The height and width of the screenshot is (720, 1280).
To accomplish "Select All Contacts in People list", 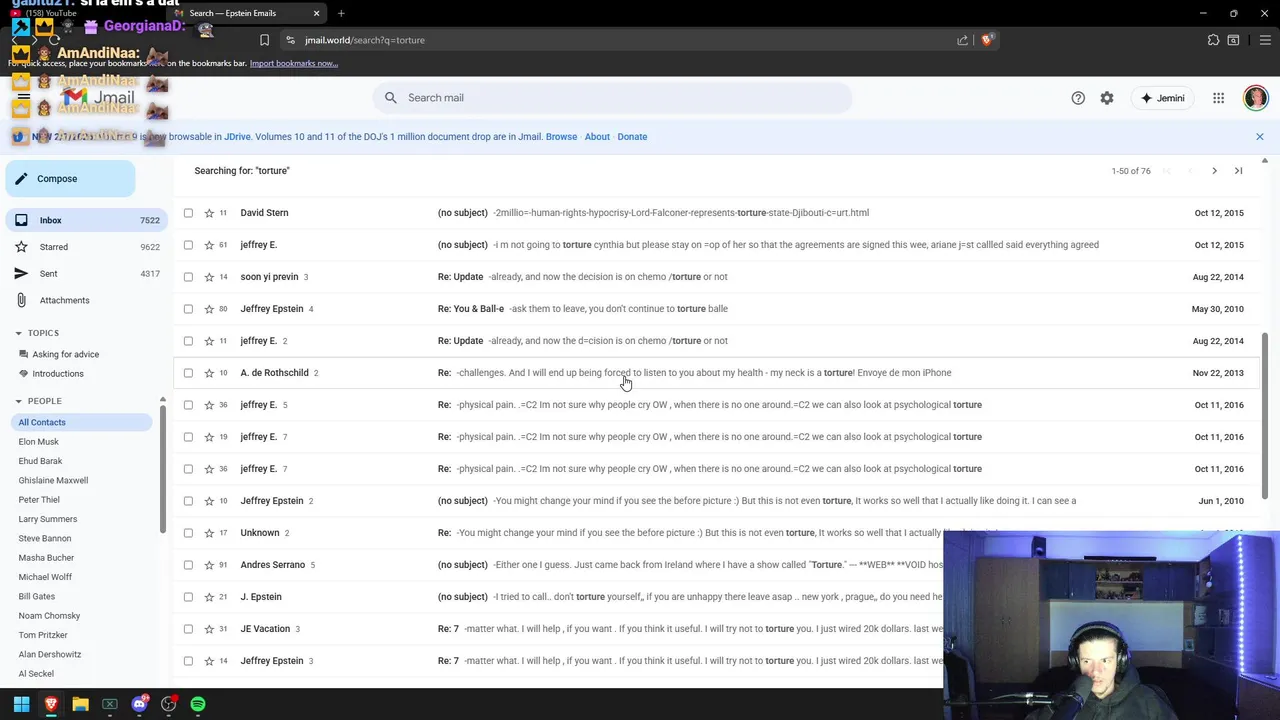I will [80, 422].
